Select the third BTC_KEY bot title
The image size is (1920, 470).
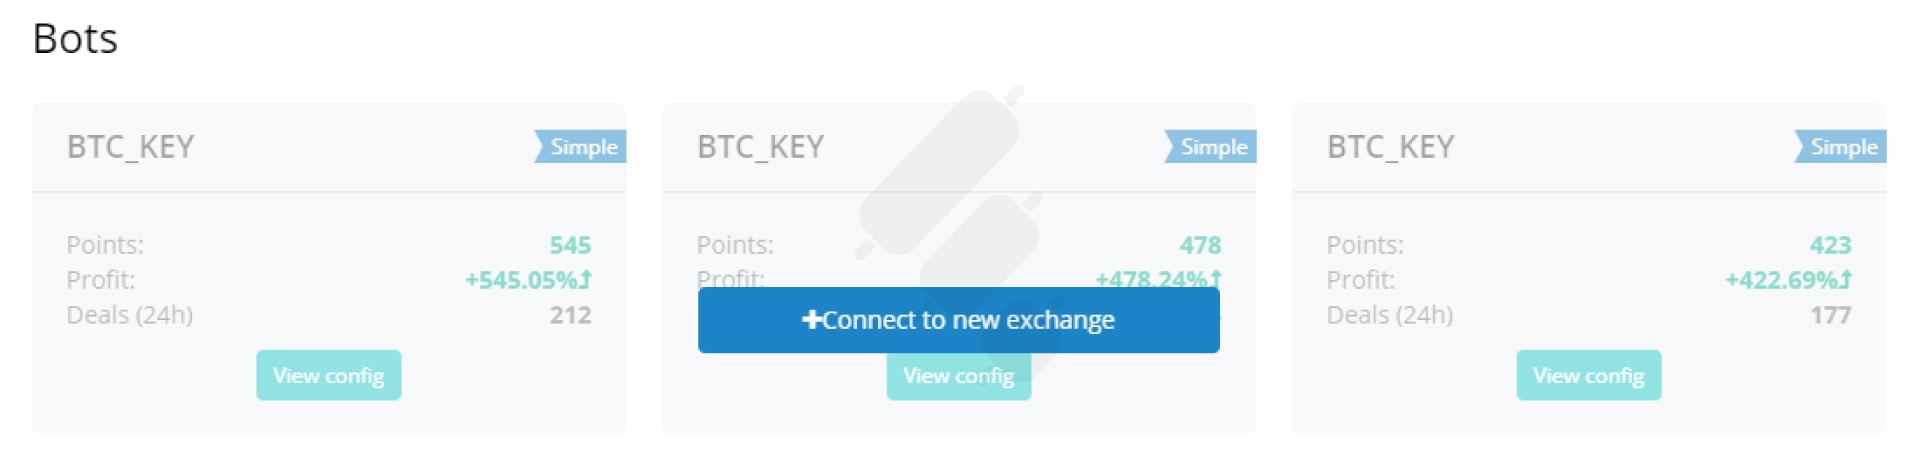tap(1391, 147)
